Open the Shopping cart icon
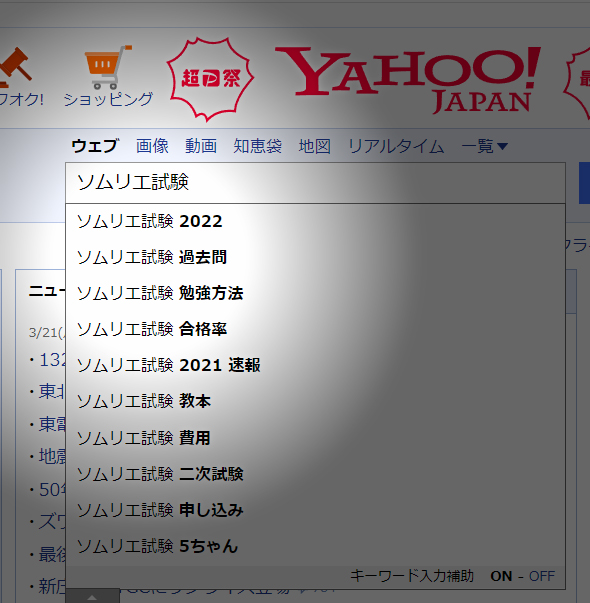The image size is (590, 603). (108, 67)
